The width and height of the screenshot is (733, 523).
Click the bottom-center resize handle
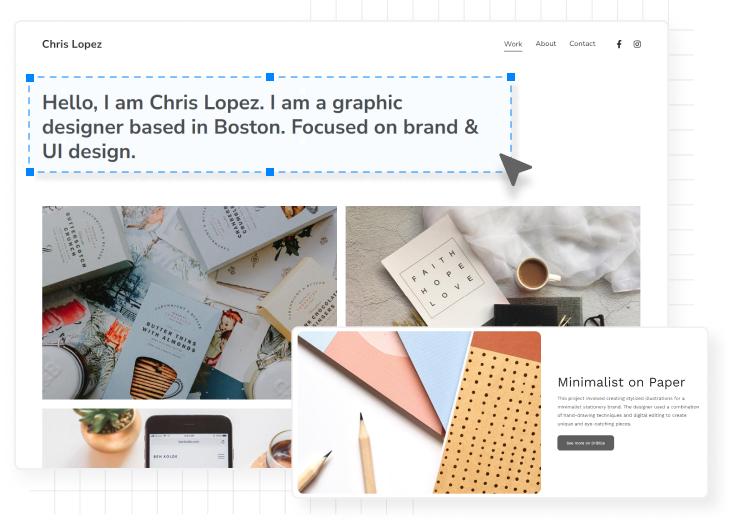tap(270, 172)
